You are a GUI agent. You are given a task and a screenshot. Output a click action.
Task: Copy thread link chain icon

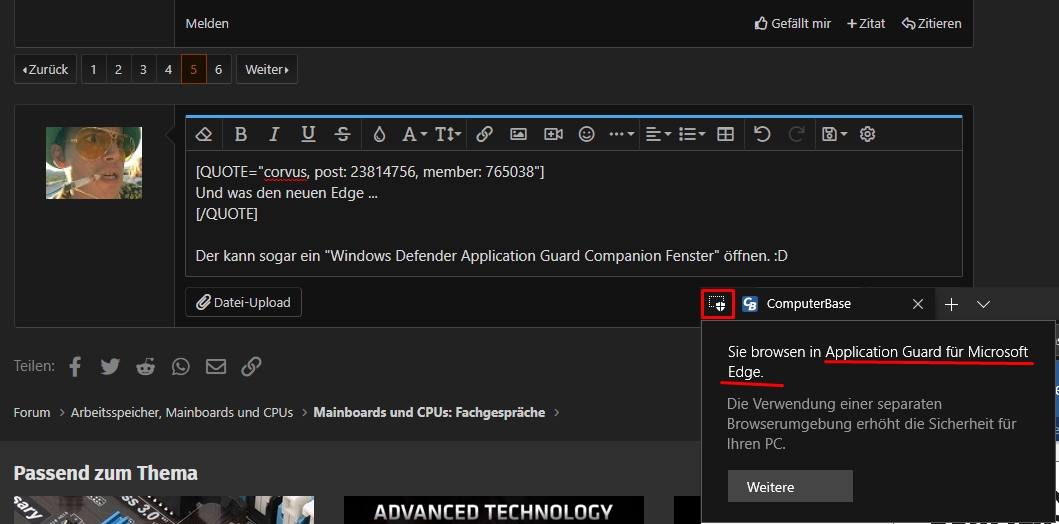pos(251,367)
